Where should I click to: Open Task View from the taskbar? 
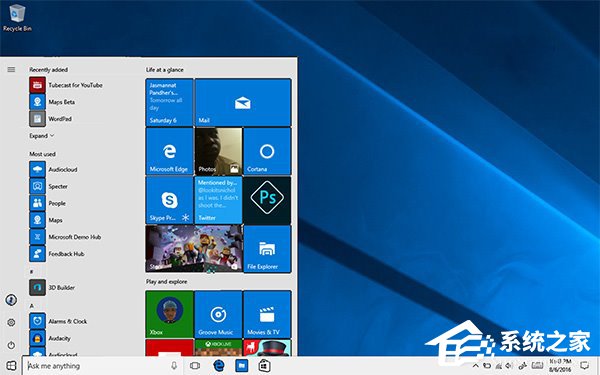coord(195,366)
